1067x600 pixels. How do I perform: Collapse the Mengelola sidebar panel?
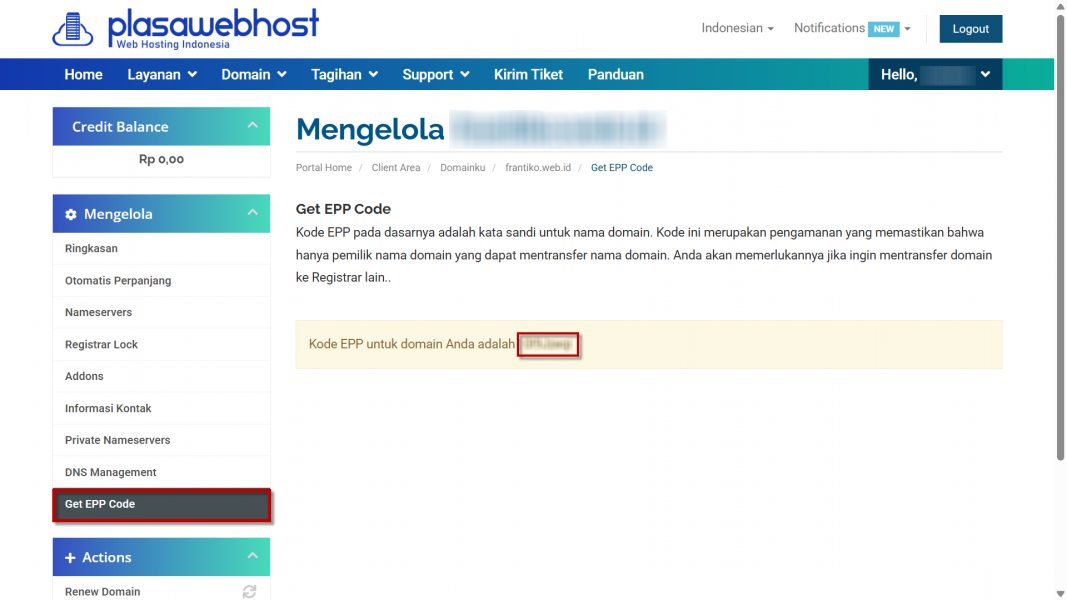pyautogui.click(x=252, y=212)
